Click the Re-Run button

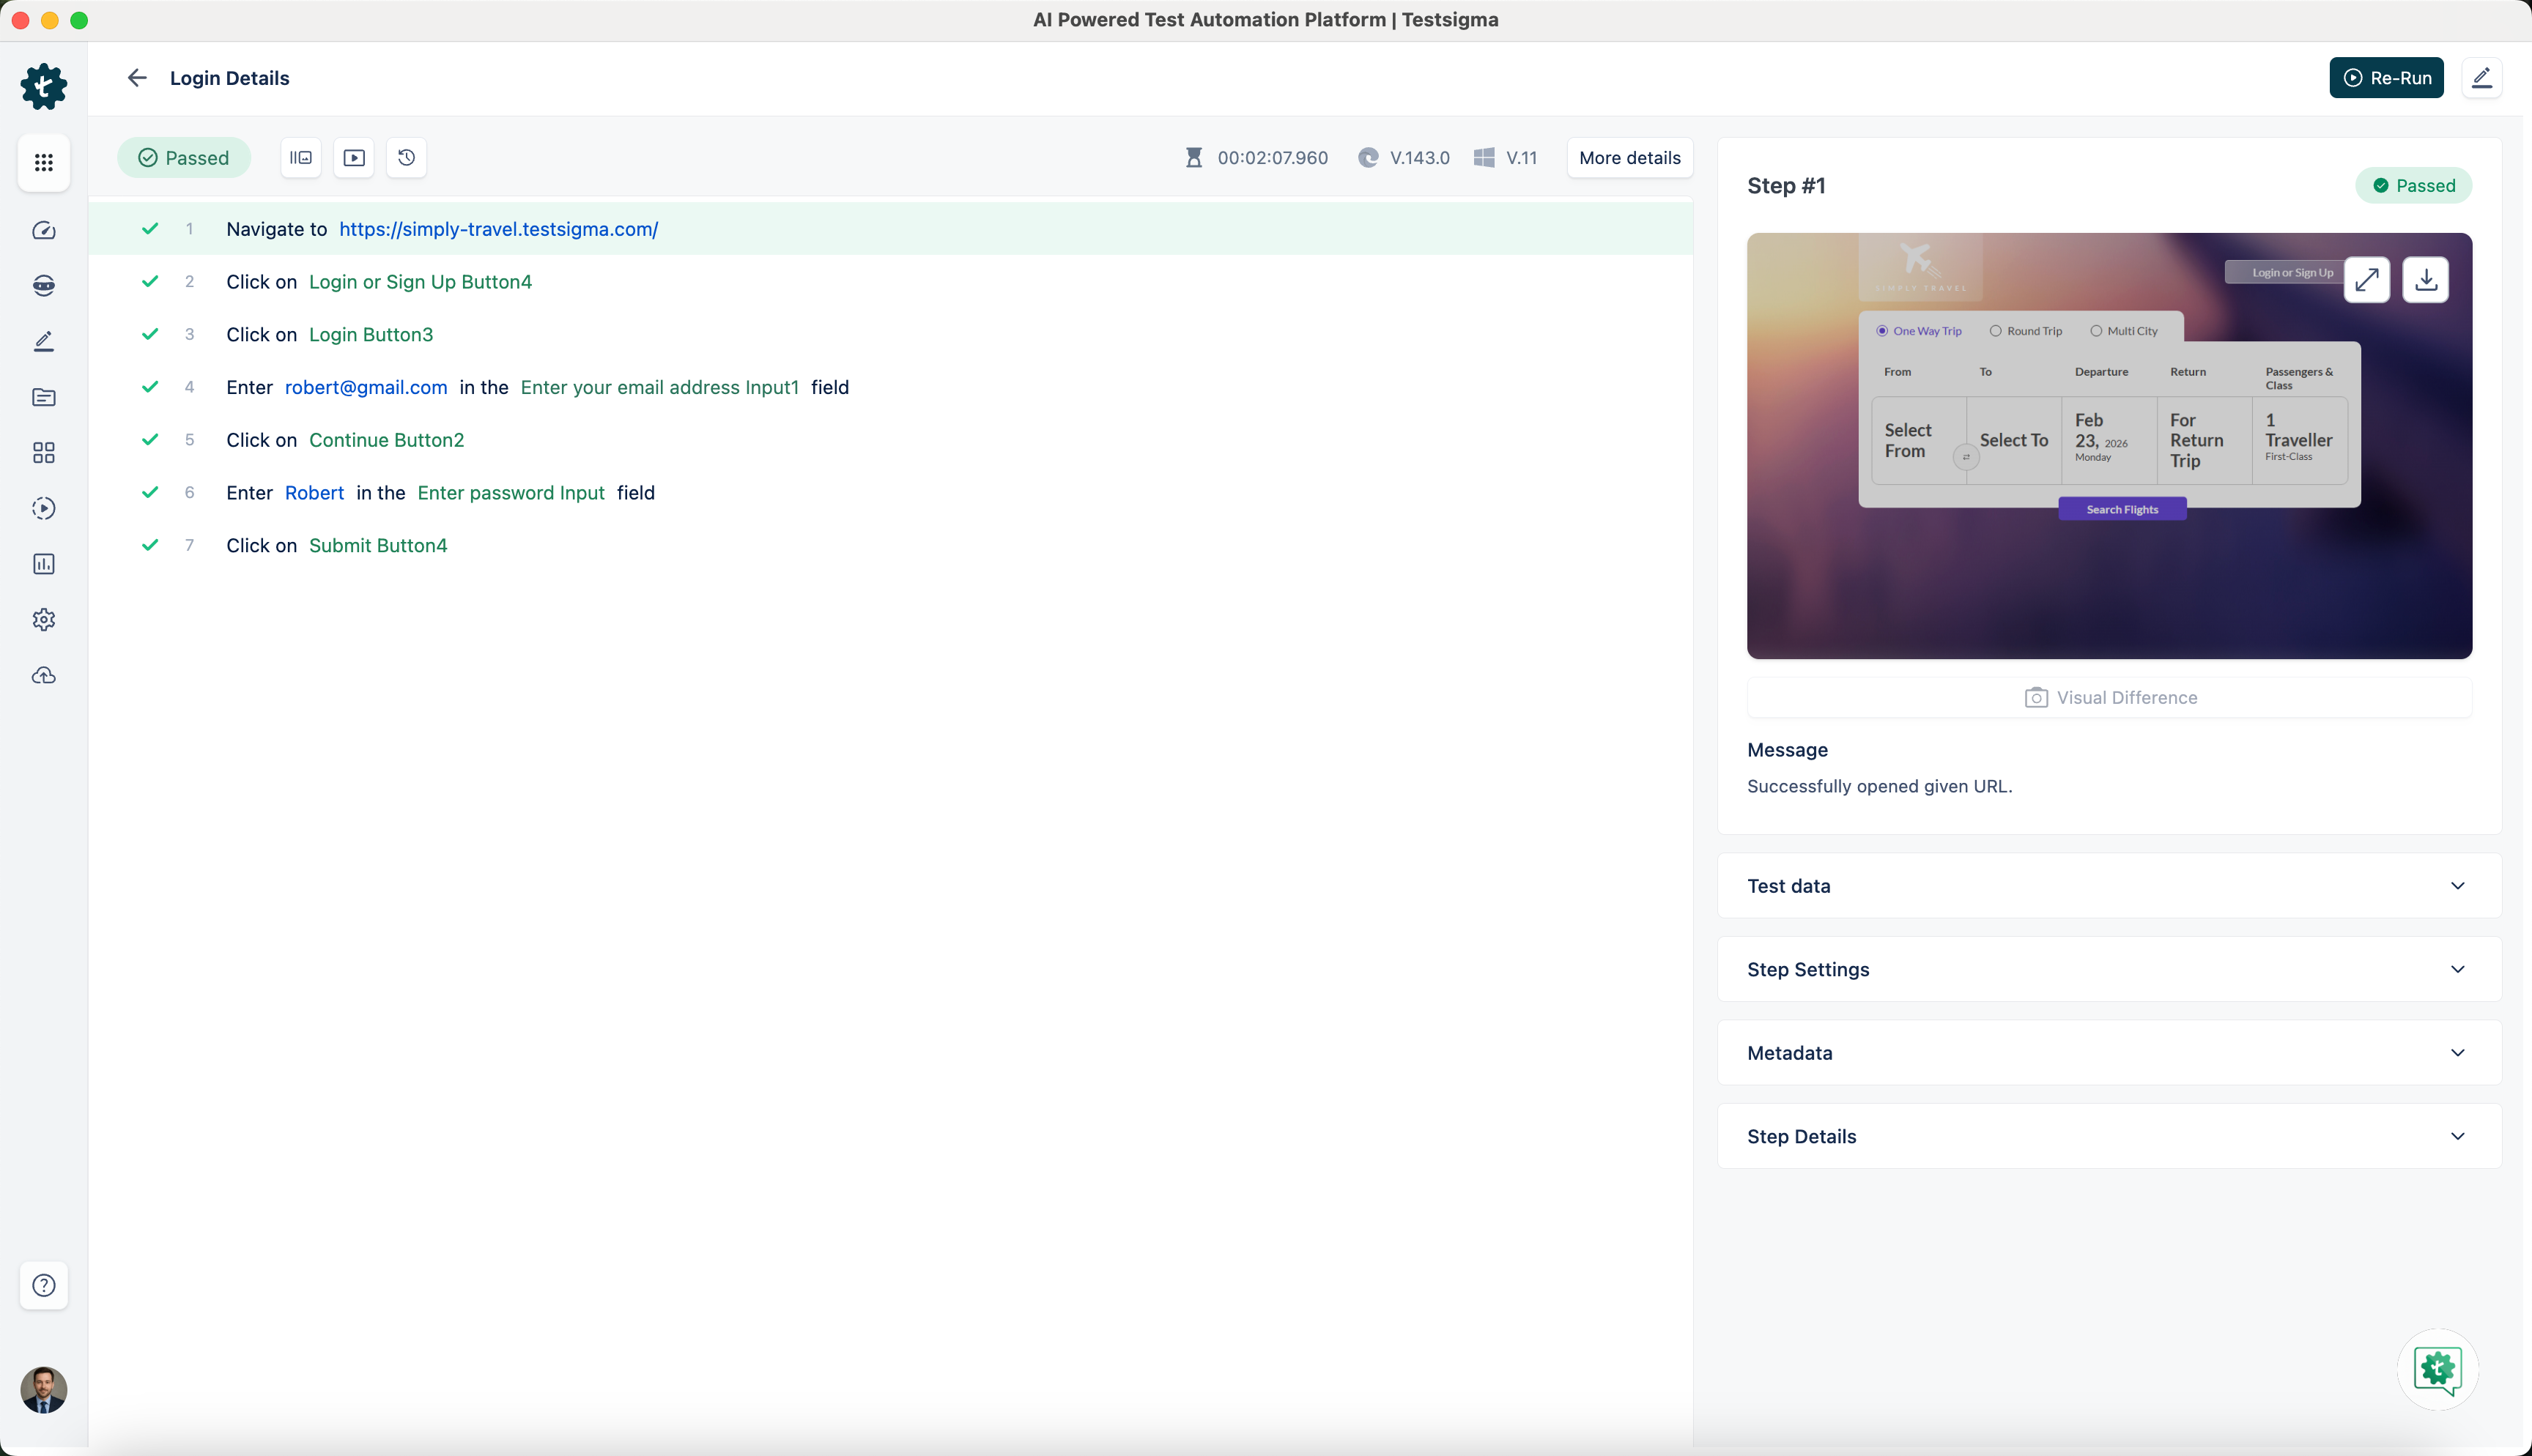point(2387,77)
